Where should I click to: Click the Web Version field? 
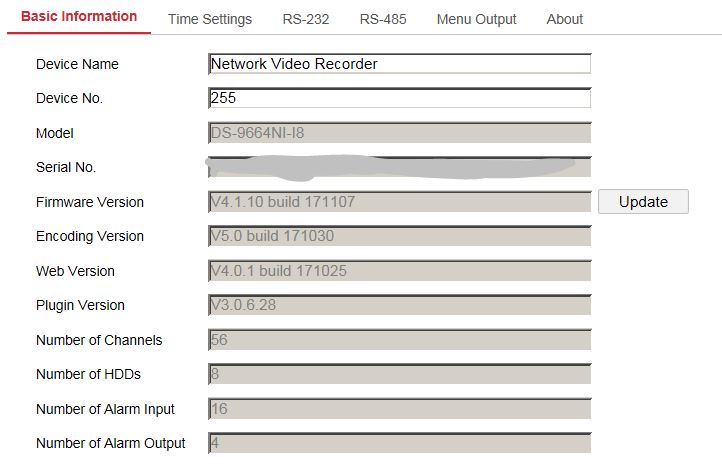[400, 271]
